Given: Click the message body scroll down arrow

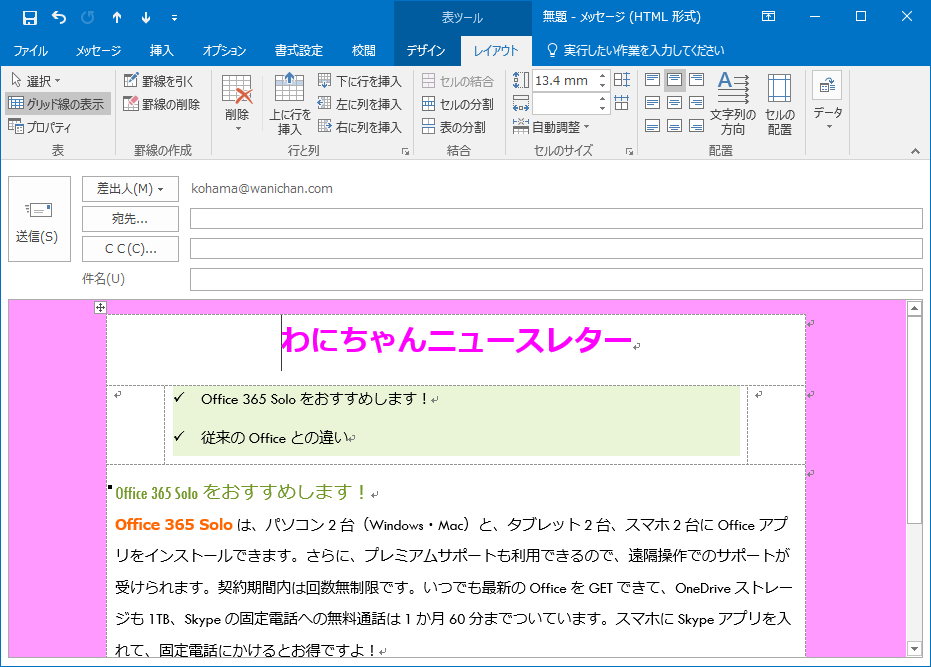Looking at the screenshot, I should pos(914,649).
